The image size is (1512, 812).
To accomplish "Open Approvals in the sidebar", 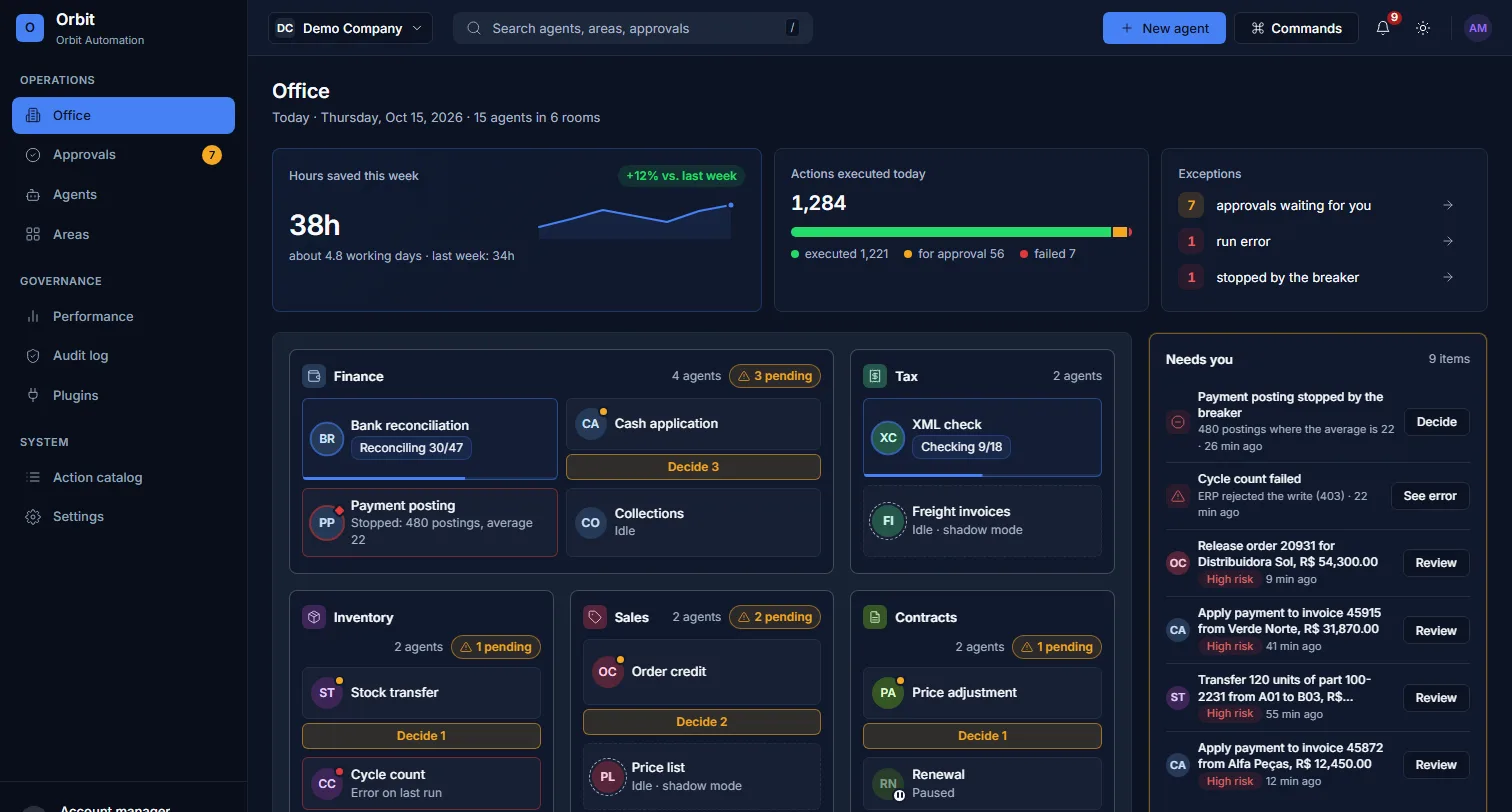I will coord(123,155).
